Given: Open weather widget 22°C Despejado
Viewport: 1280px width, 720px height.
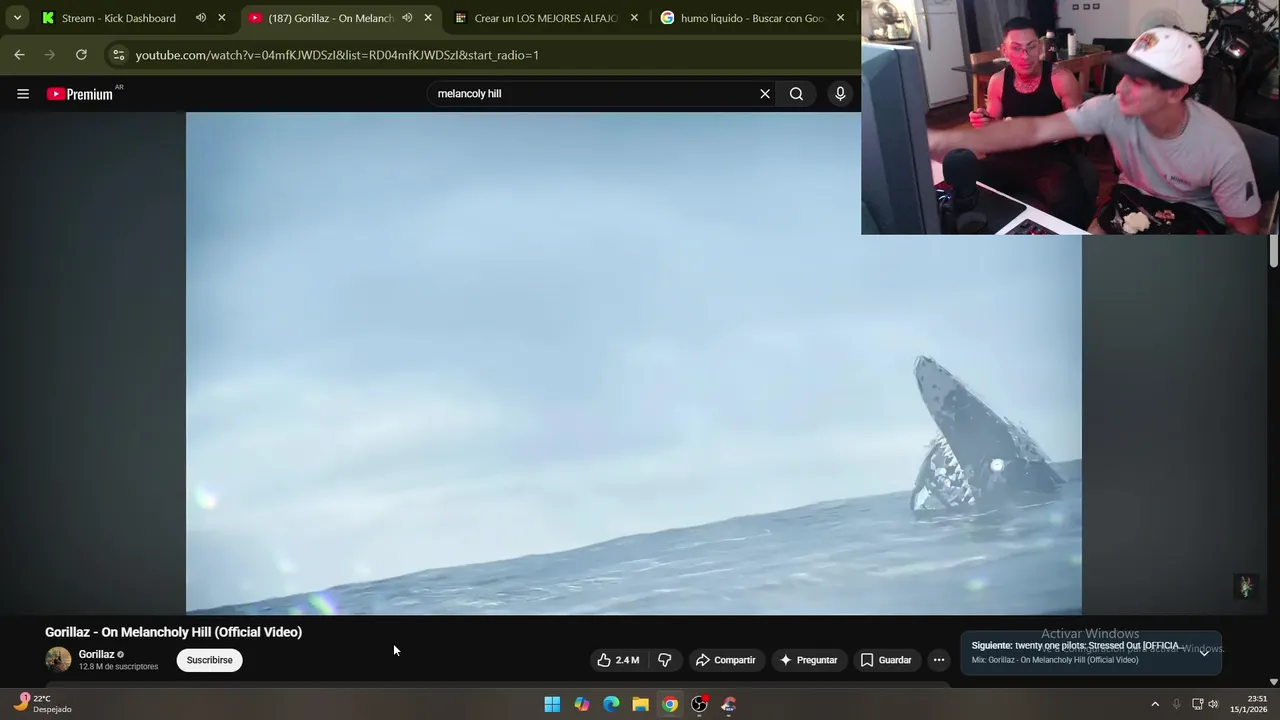Looking at the screenshot, I should (x=43, y=704).
